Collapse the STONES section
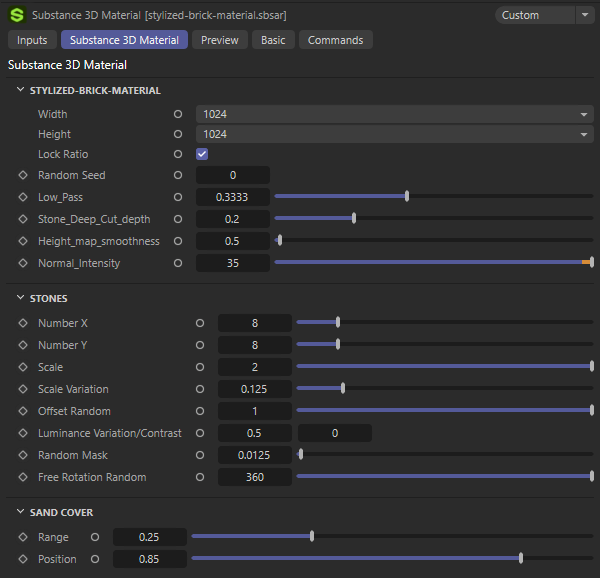Image resolution: width=600 pixels, height=578 pixels. (x=20, y=298)
